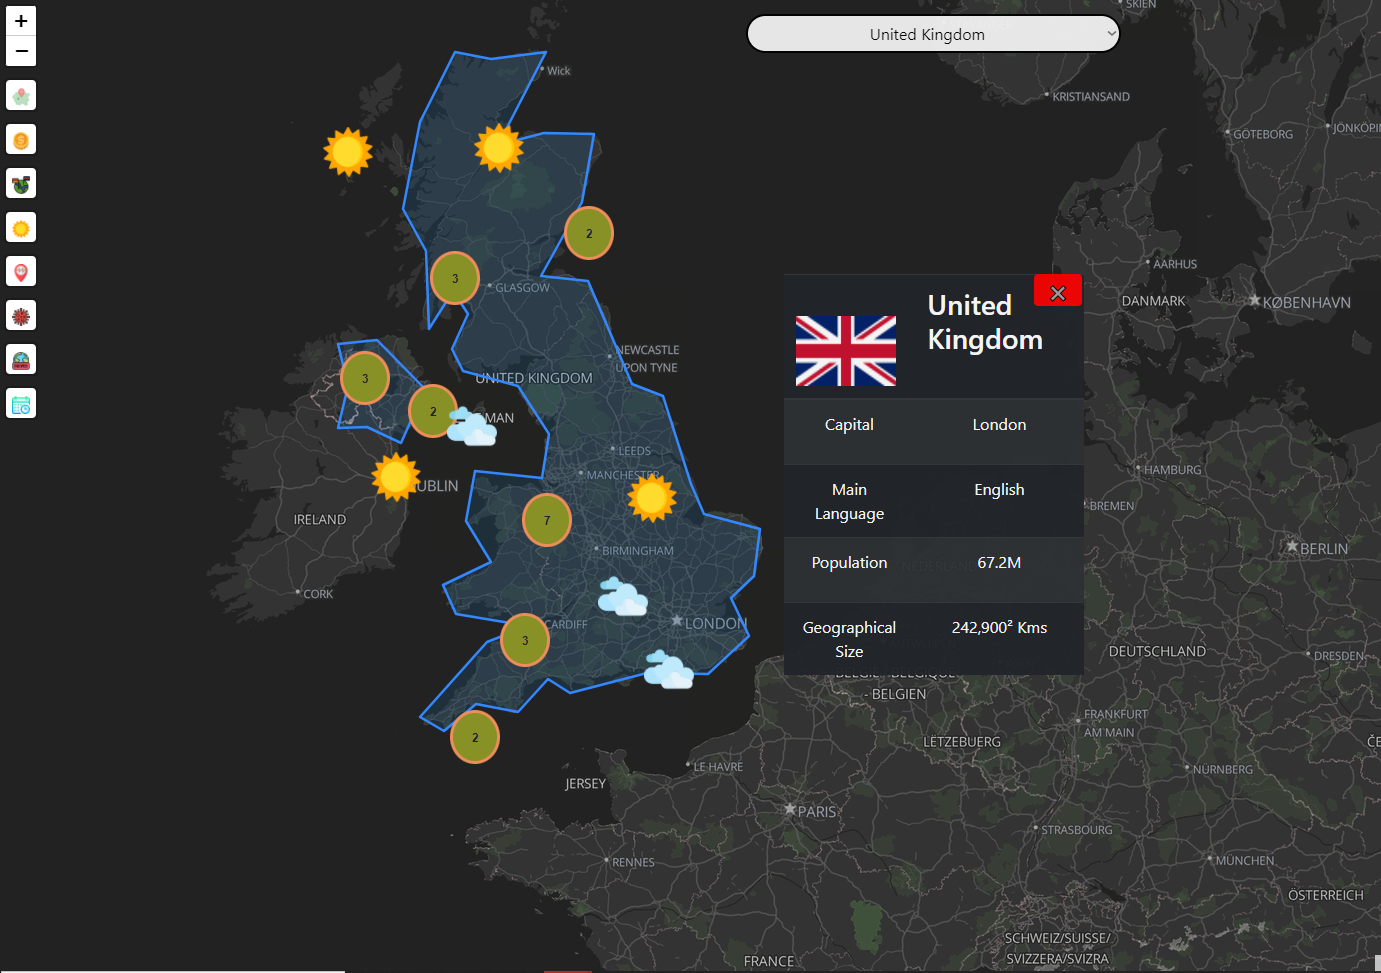Click the globe with flags icon
The width and height of the screenshot is (1381, 973).
pos(21,184)
